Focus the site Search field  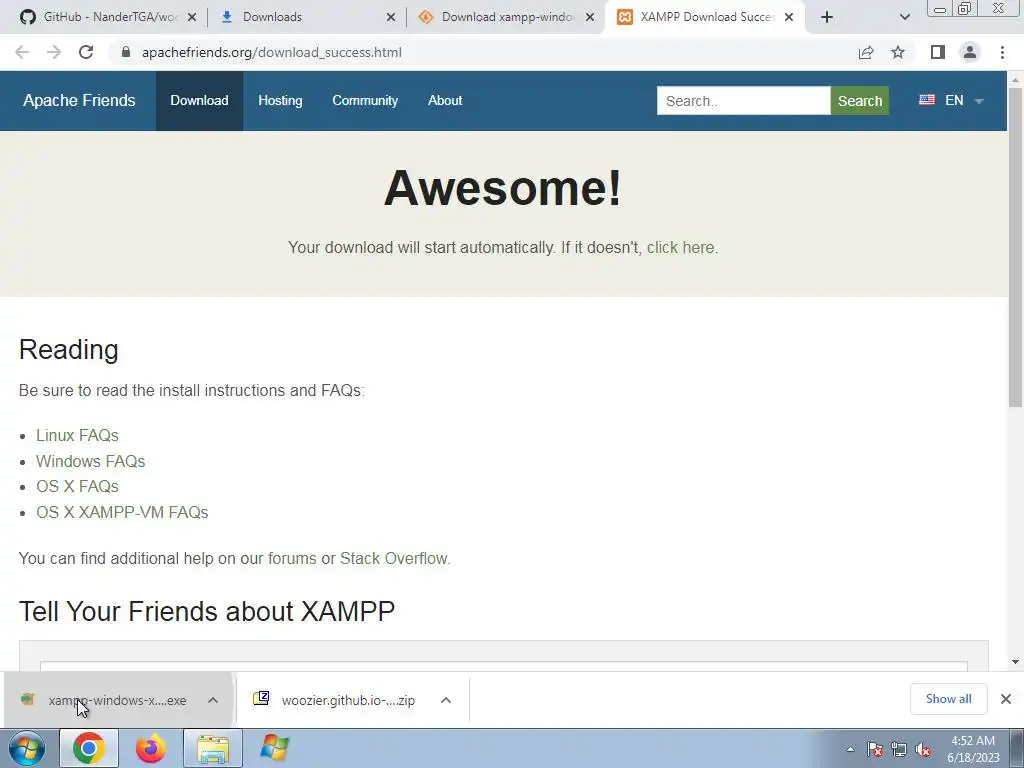[x=743, y=101]
